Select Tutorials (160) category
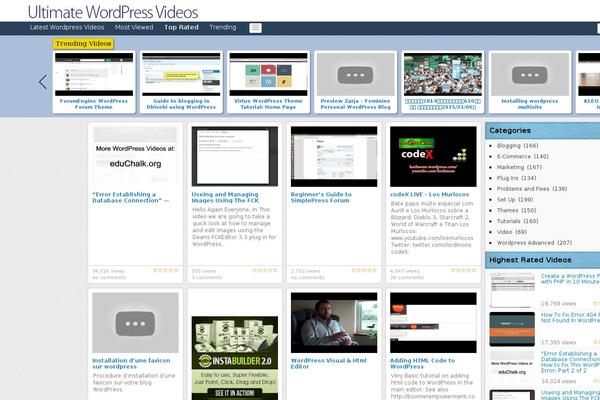The image size is (600, 400). tap(517, 221)
